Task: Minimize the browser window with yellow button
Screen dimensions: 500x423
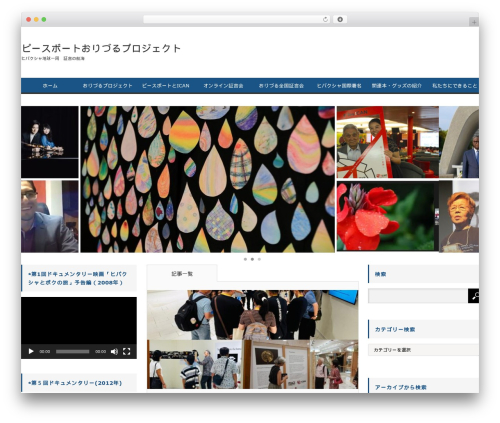Action: (x=36, y=19)
